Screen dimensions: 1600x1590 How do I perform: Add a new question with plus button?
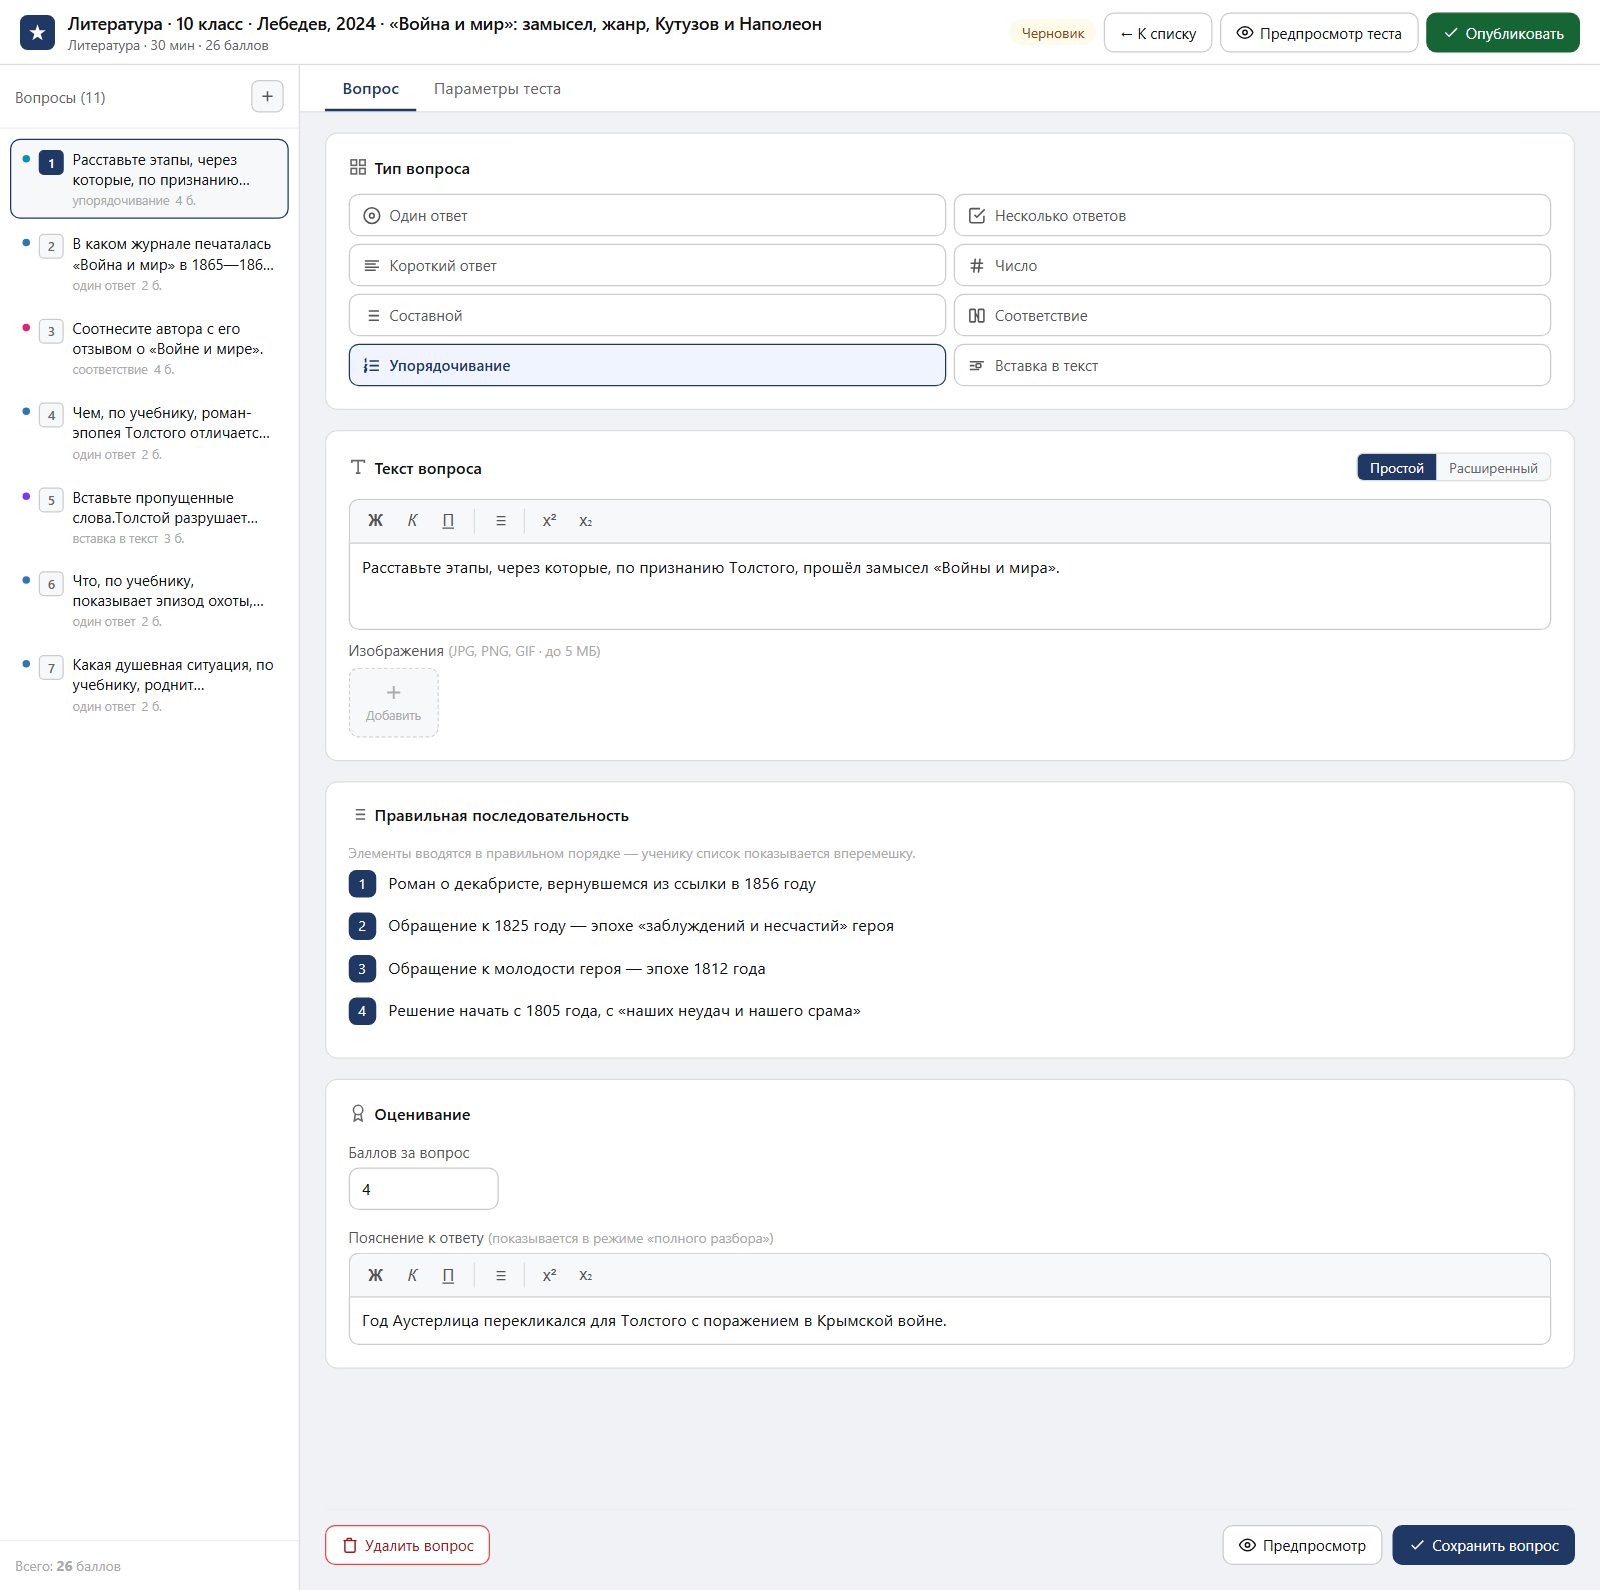click(x=267, y=97)
